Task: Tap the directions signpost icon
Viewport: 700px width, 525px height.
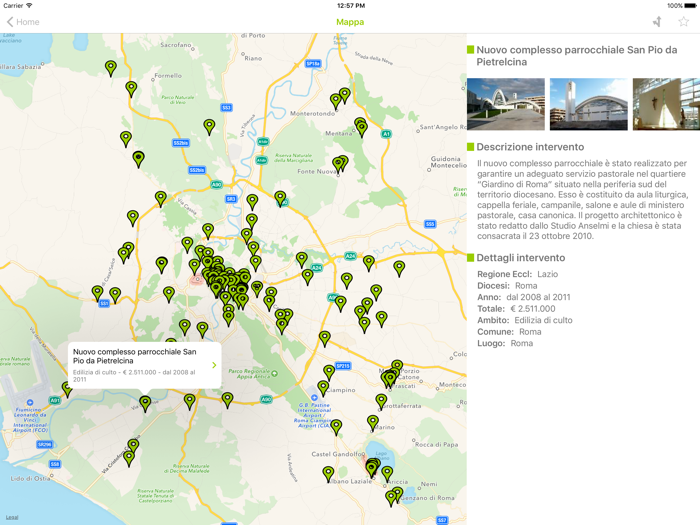Action: coord(657,22)
